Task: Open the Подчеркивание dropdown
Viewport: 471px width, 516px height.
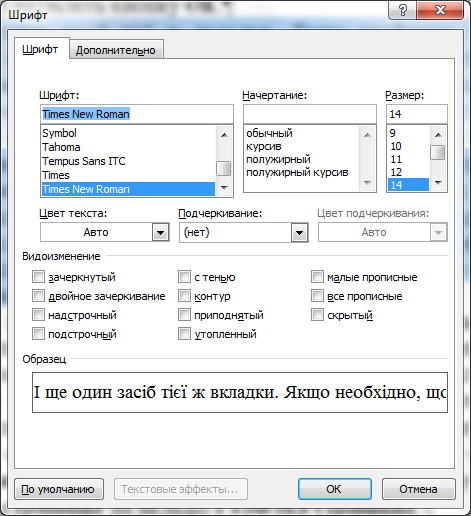Action: click(x=299, y=232)
